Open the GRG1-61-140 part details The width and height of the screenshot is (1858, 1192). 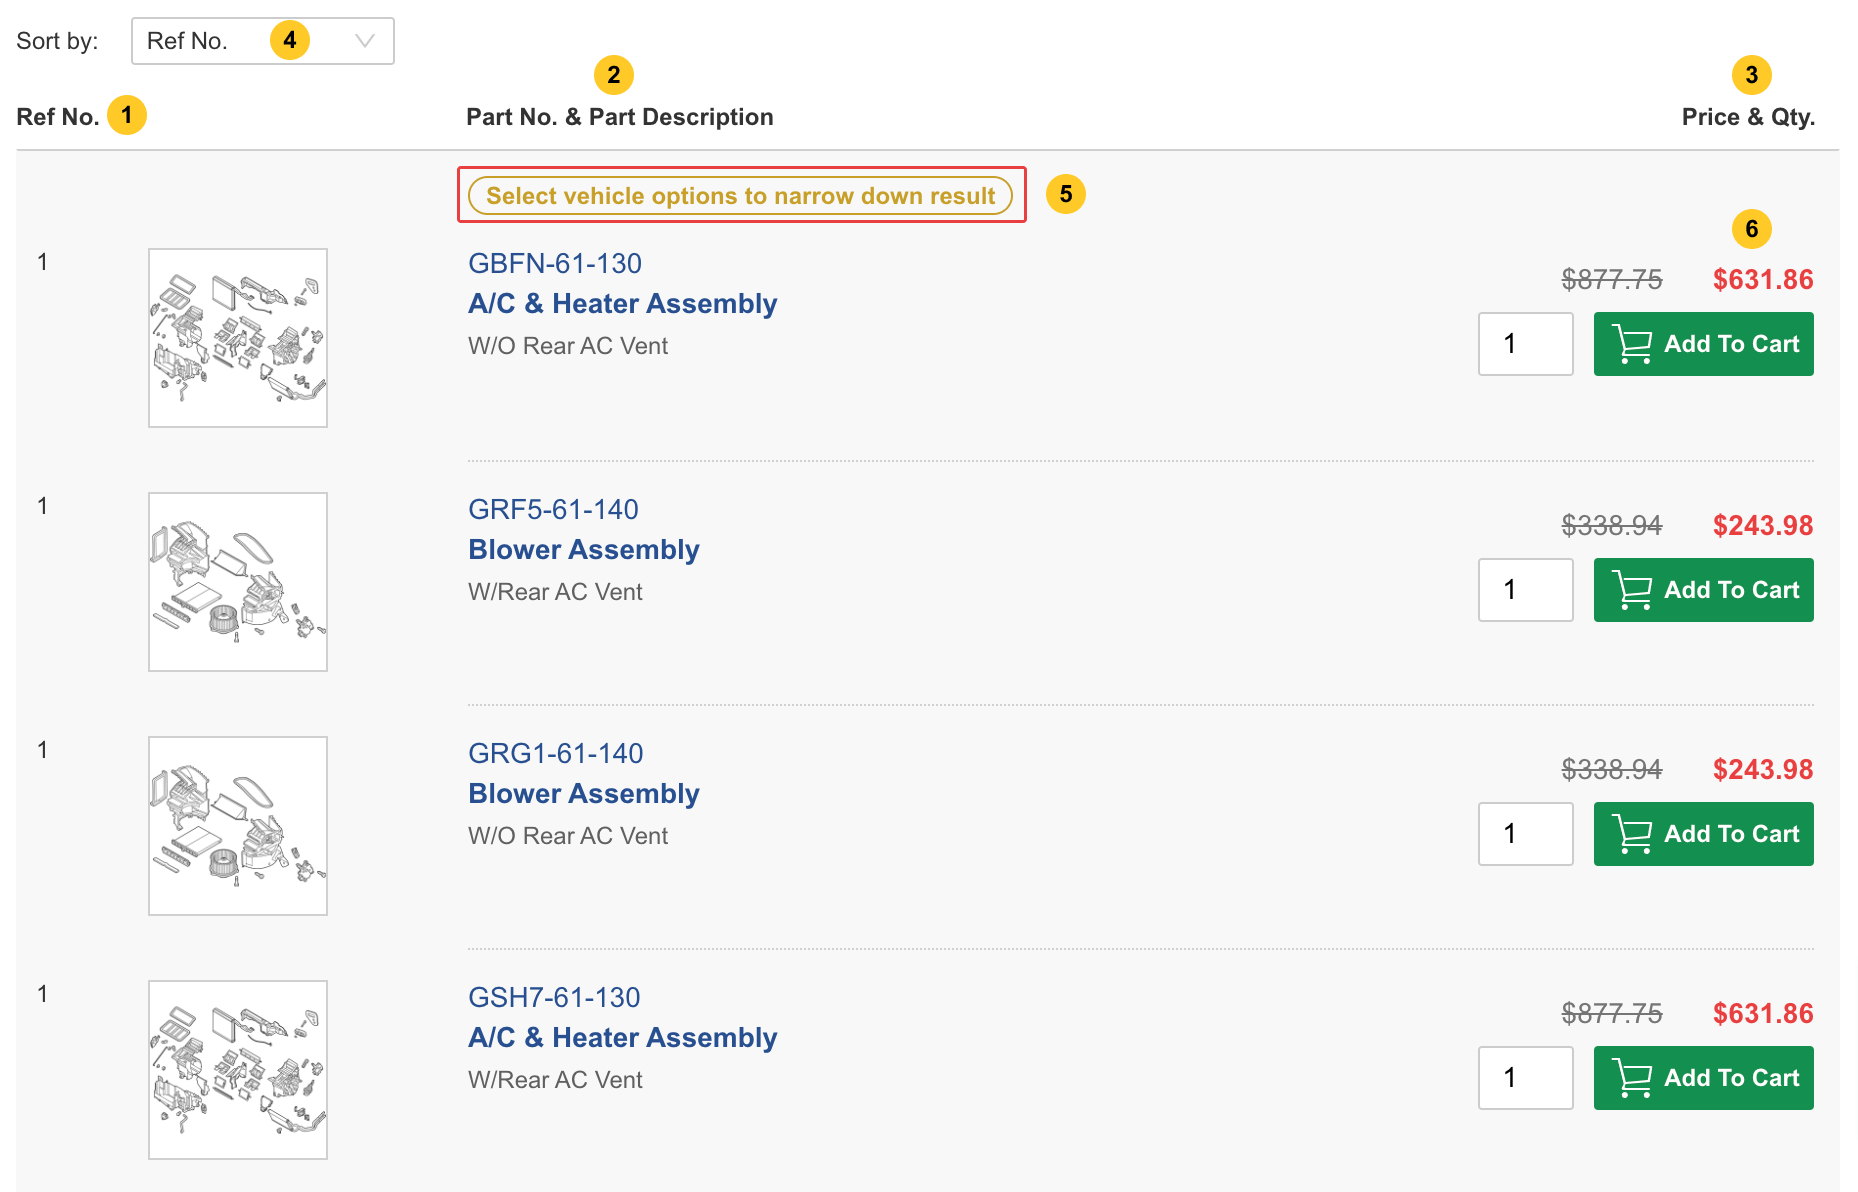556,753
